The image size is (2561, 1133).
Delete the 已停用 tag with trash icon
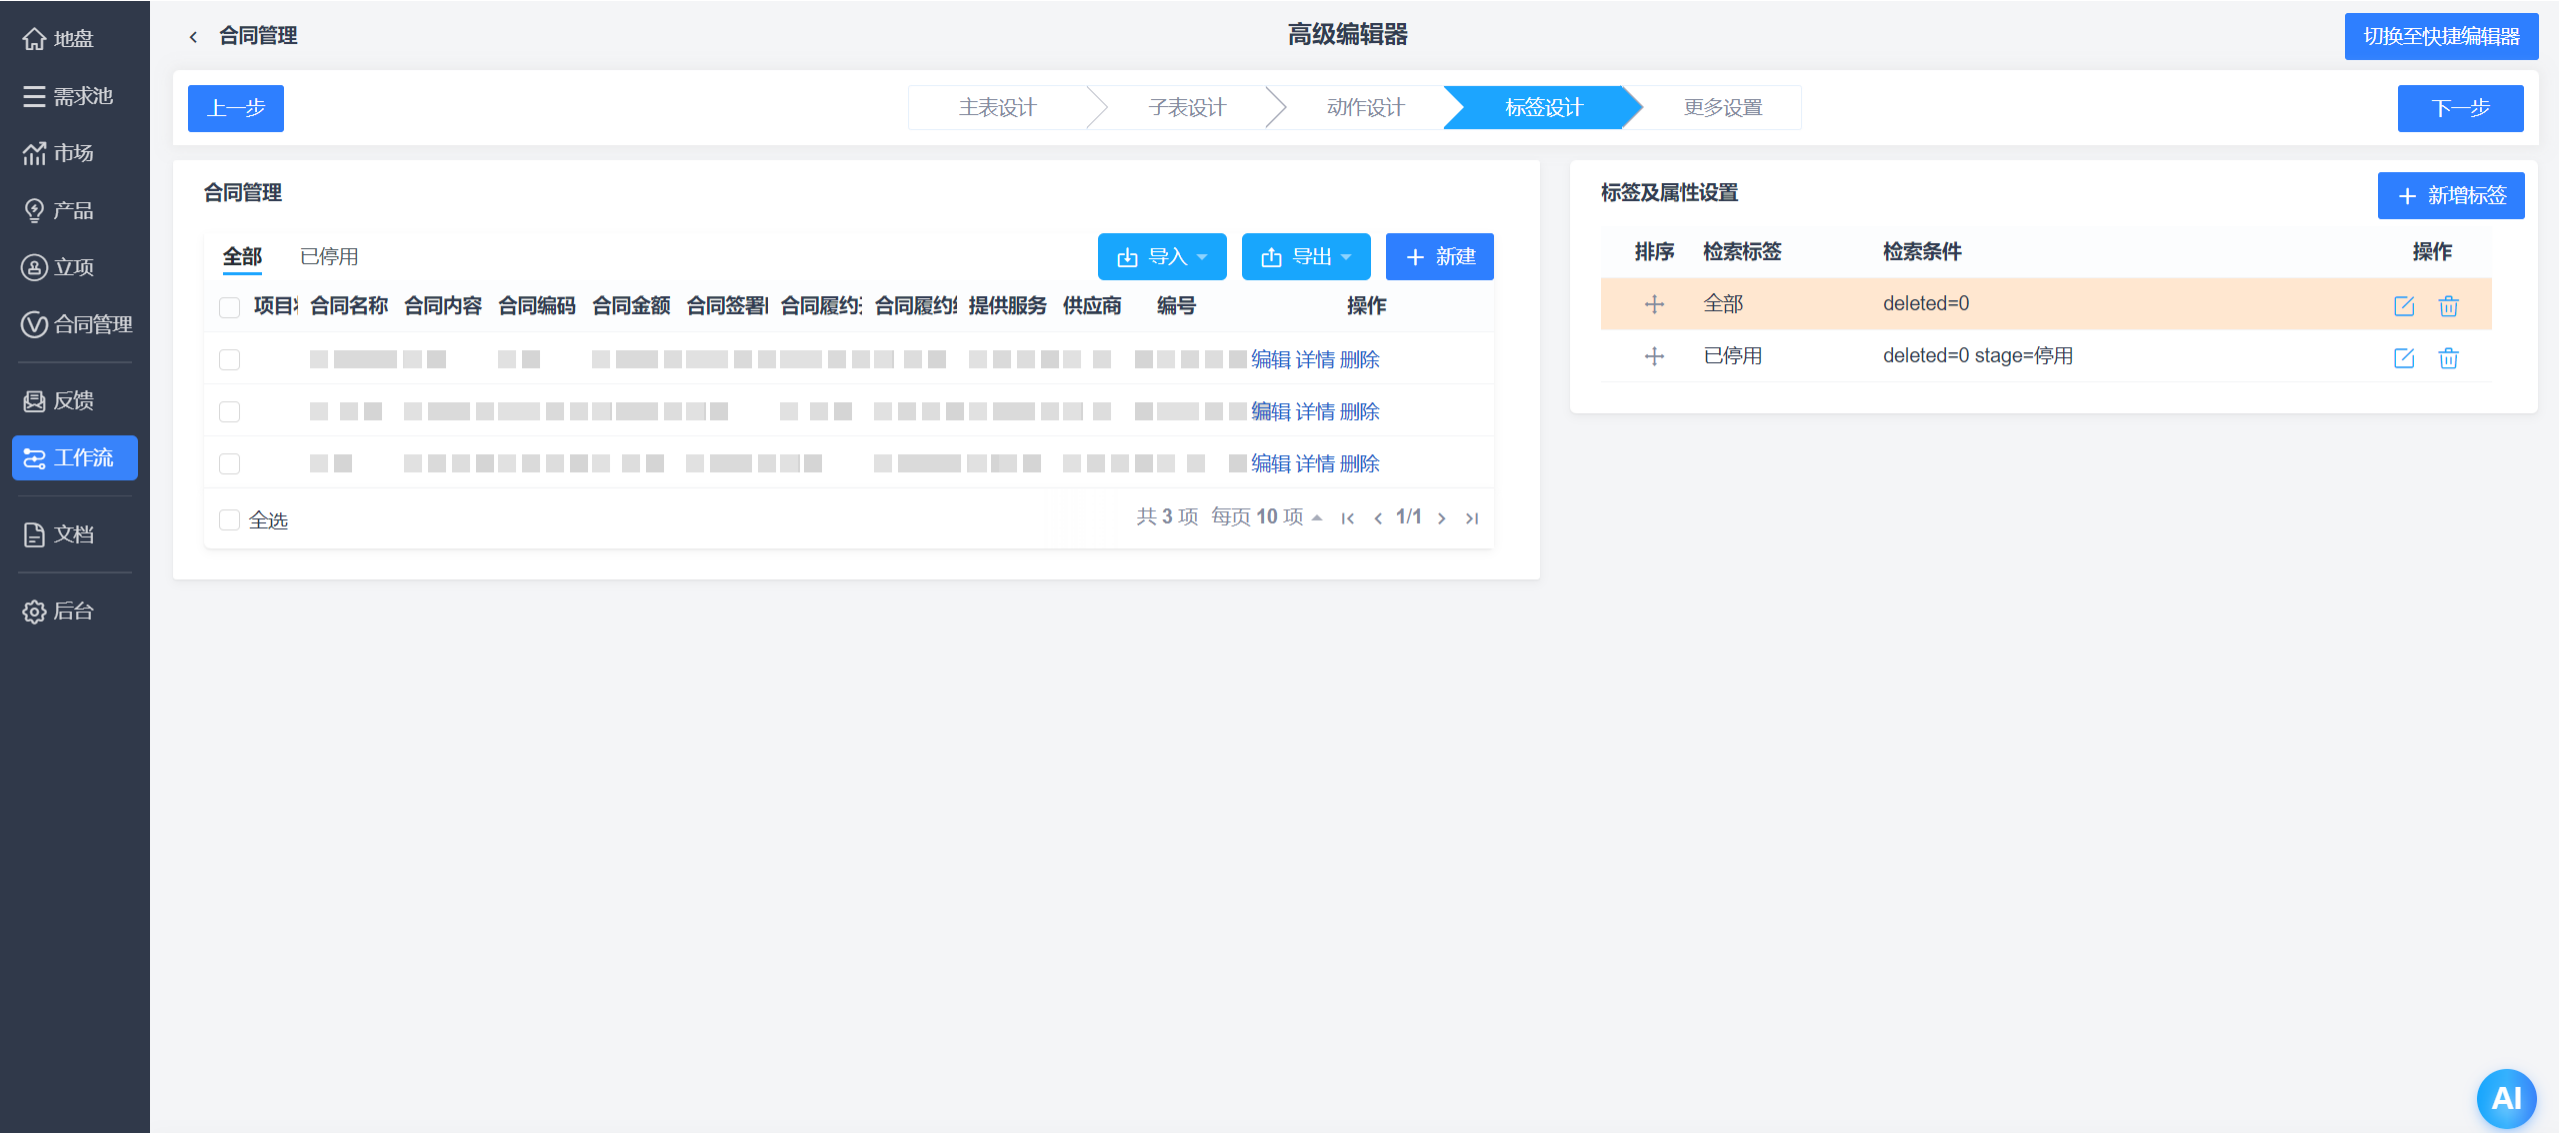2447,358
